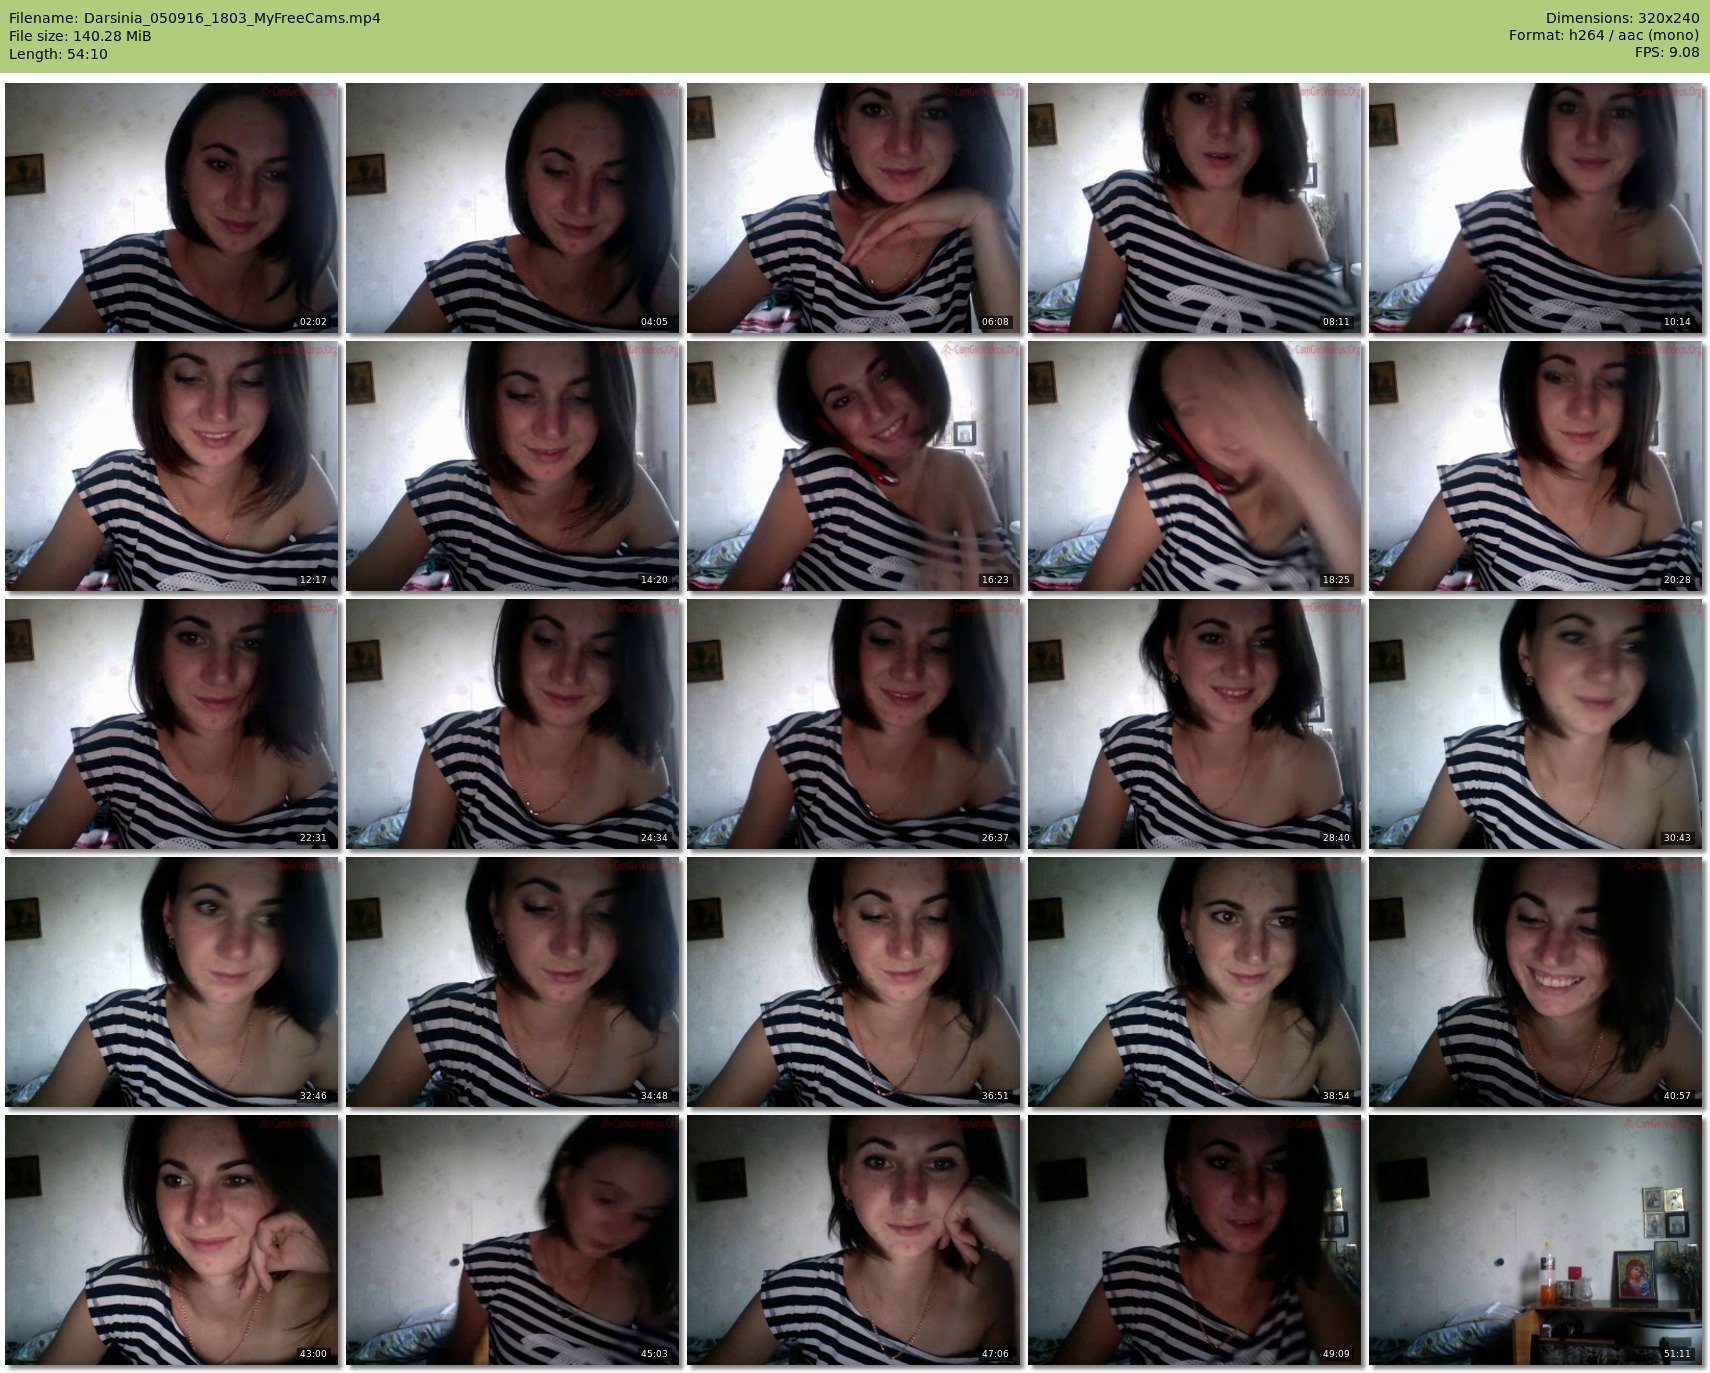Viewport: 1710px width, 1373px height.
Task: Select the frame at 32:46
Action: tap(172, 982)
